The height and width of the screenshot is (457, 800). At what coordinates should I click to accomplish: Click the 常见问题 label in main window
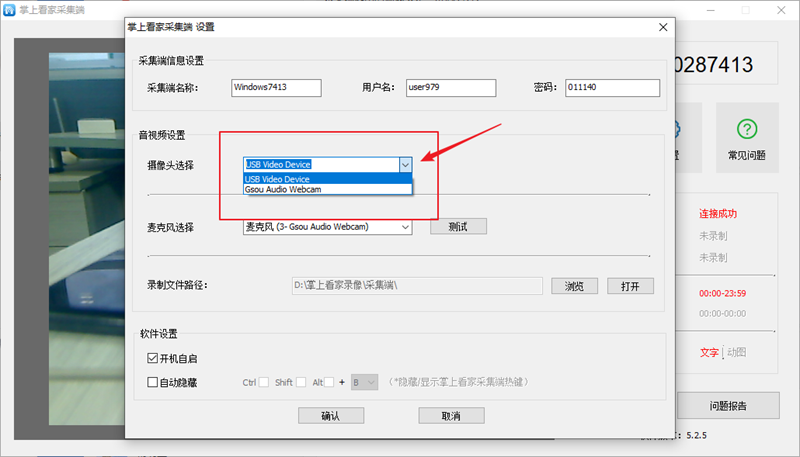(747, 155)
